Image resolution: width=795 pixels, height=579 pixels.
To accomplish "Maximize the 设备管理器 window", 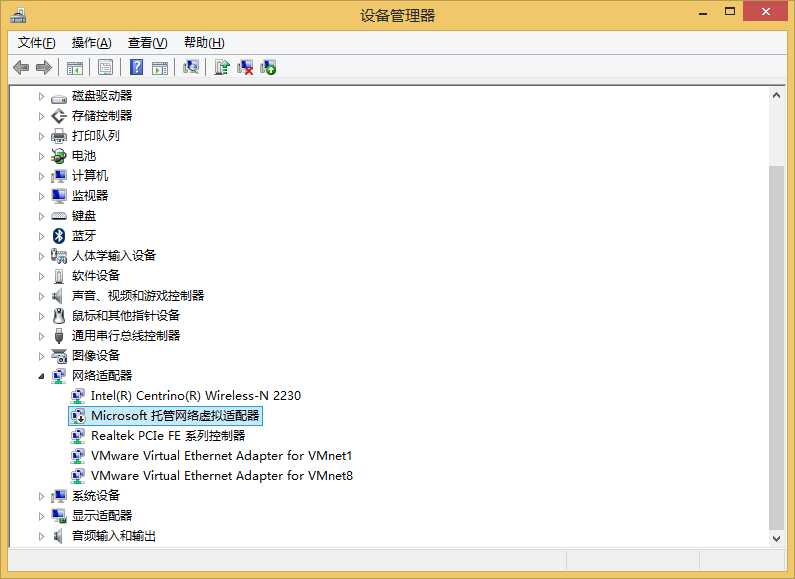I will (730, 12).
